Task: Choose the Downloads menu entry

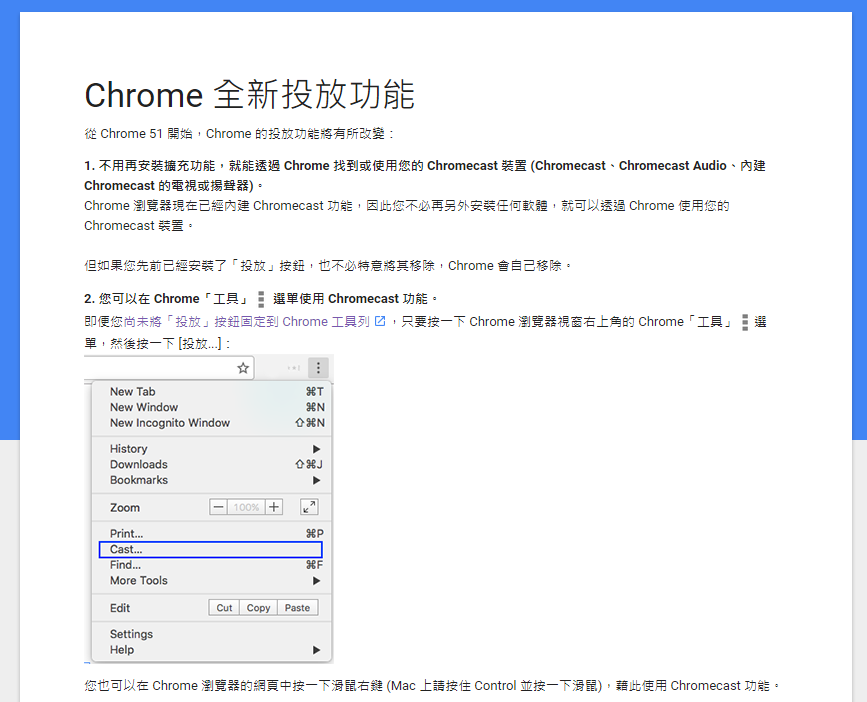Action: (211, 464)
